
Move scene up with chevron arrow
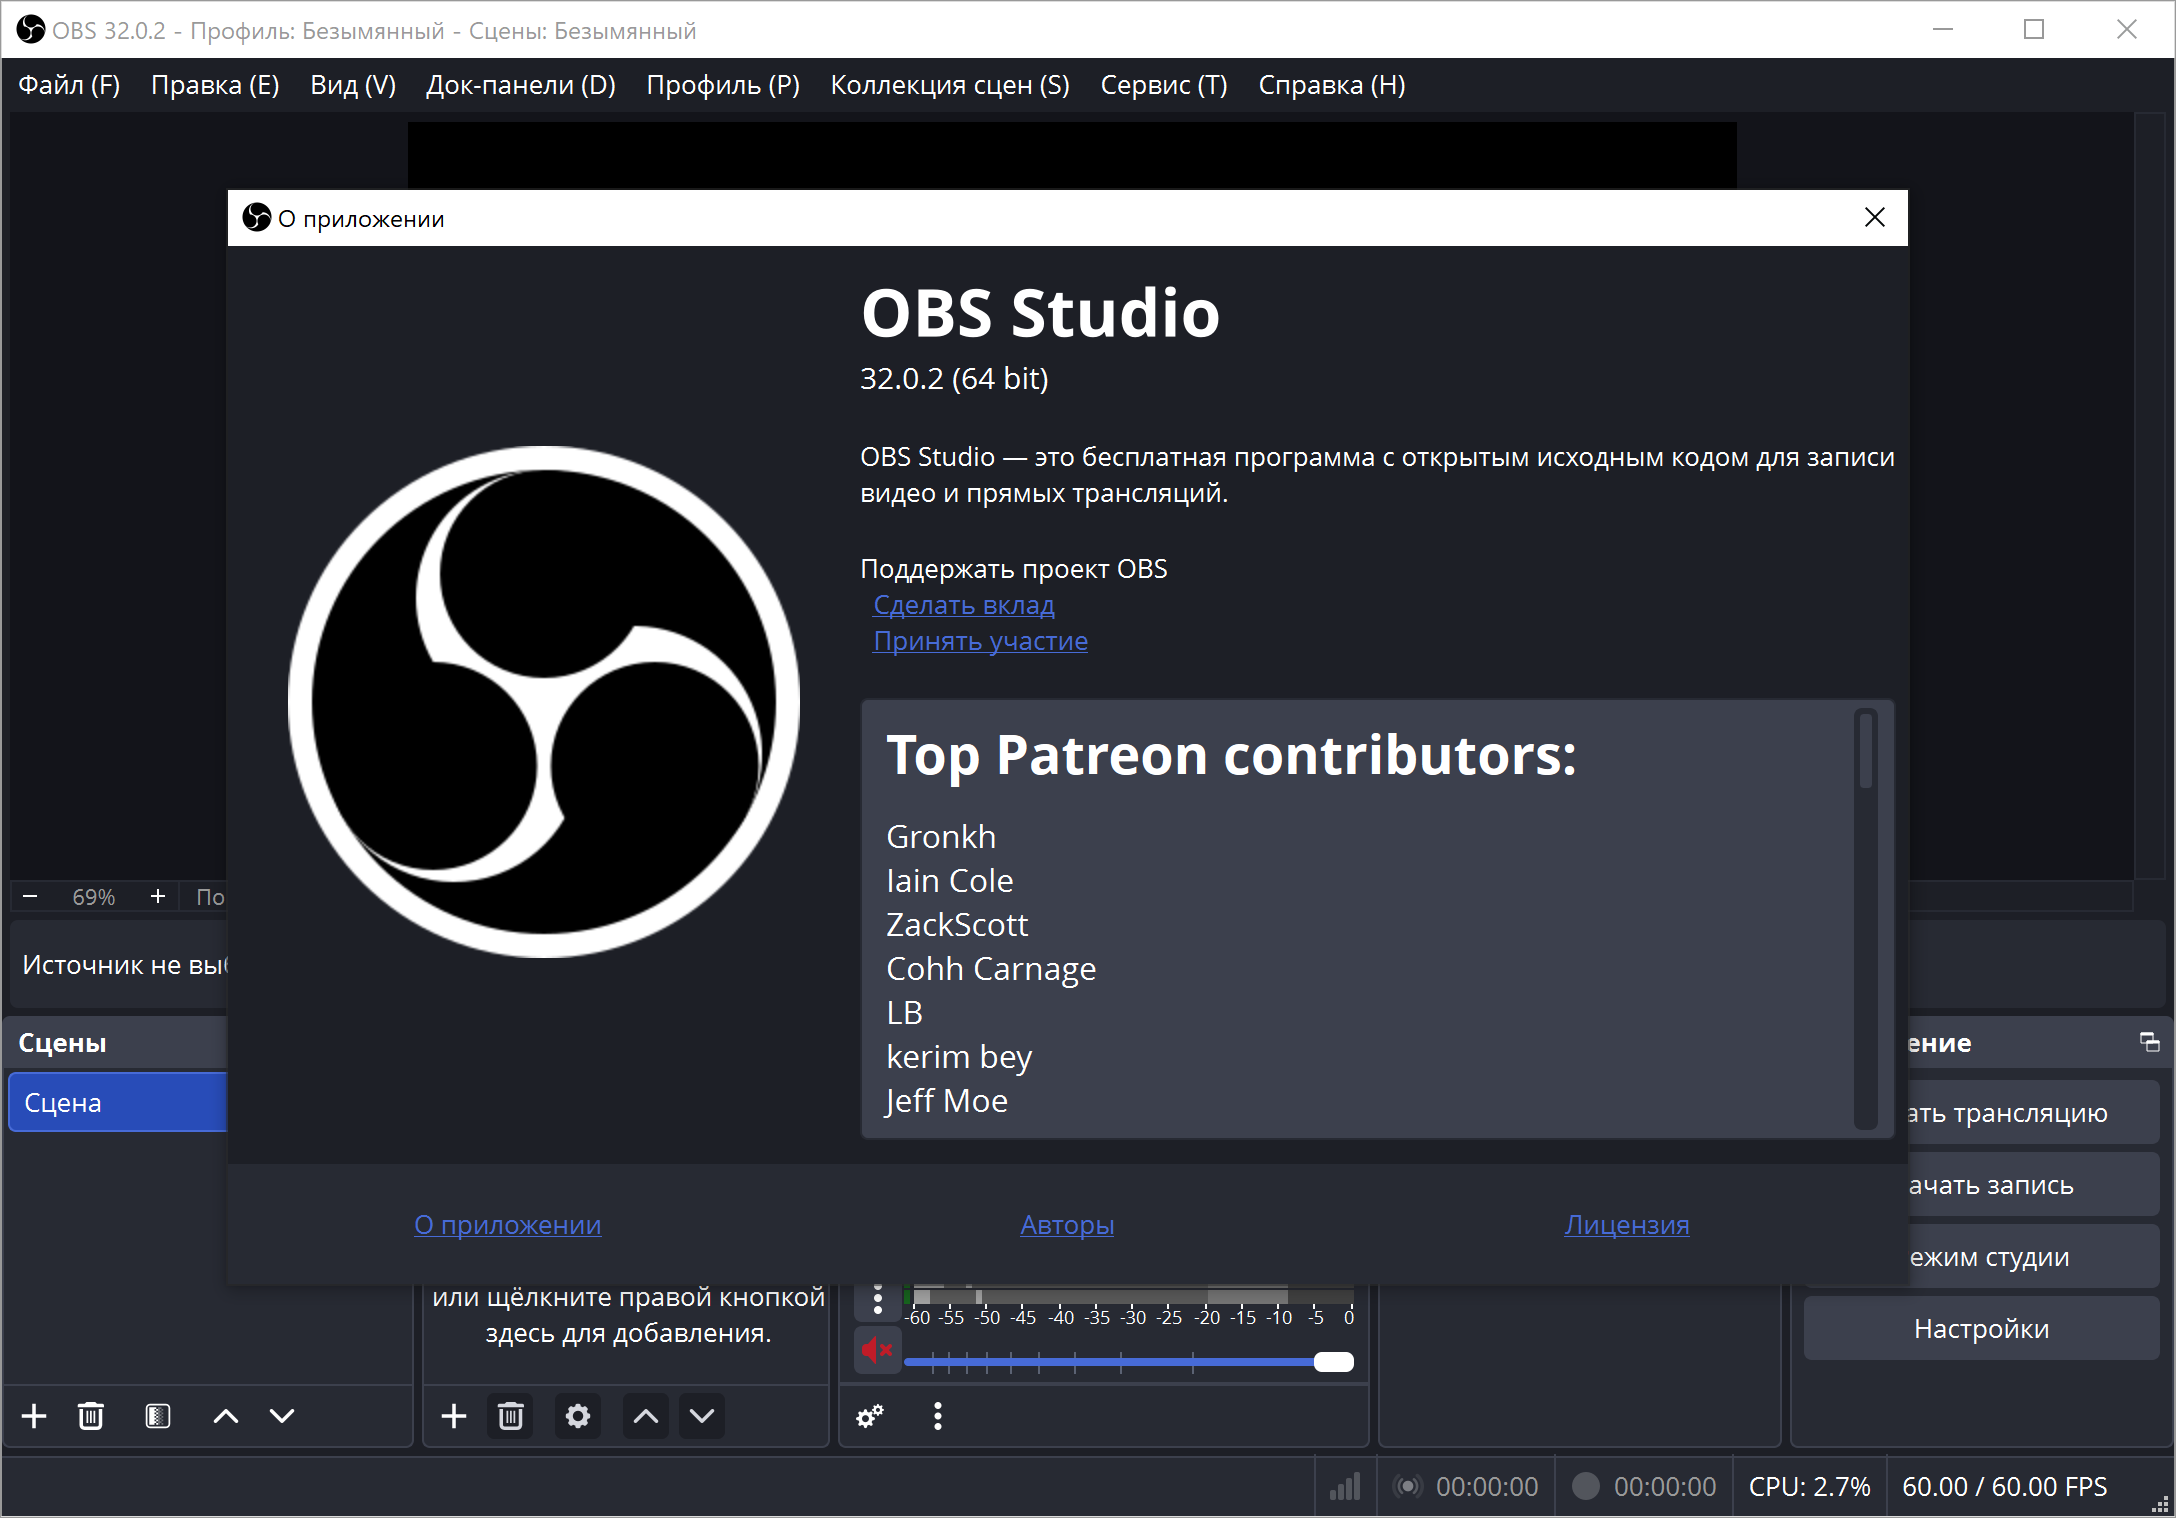tap(226, 1416)
